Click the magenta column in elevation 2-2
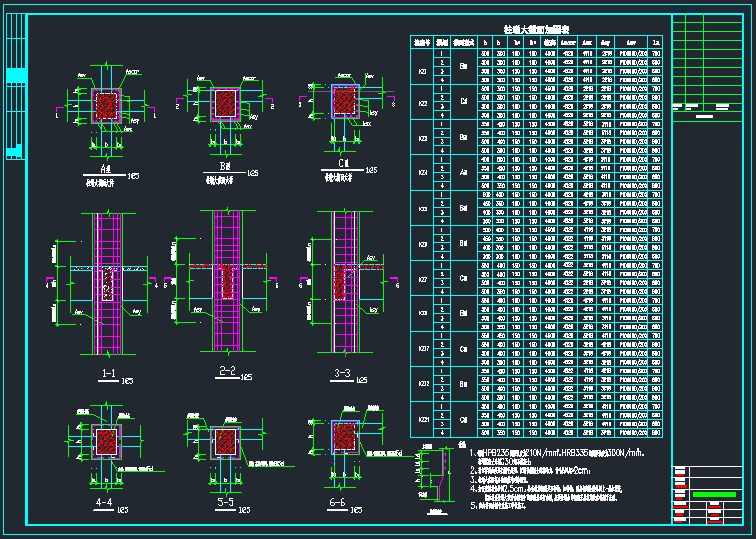 tap(227, 282)
